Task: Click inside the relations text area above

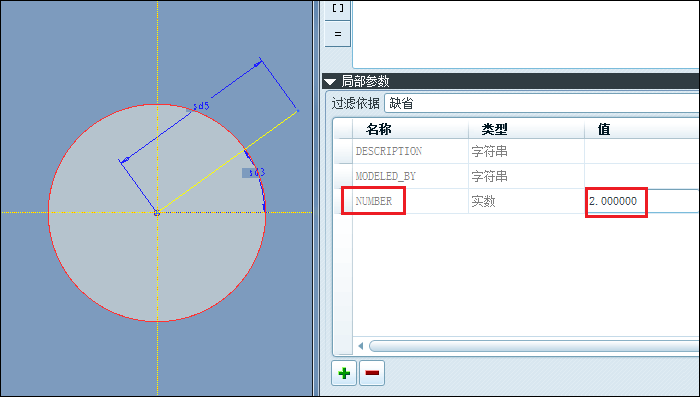Action: point(525,34)
